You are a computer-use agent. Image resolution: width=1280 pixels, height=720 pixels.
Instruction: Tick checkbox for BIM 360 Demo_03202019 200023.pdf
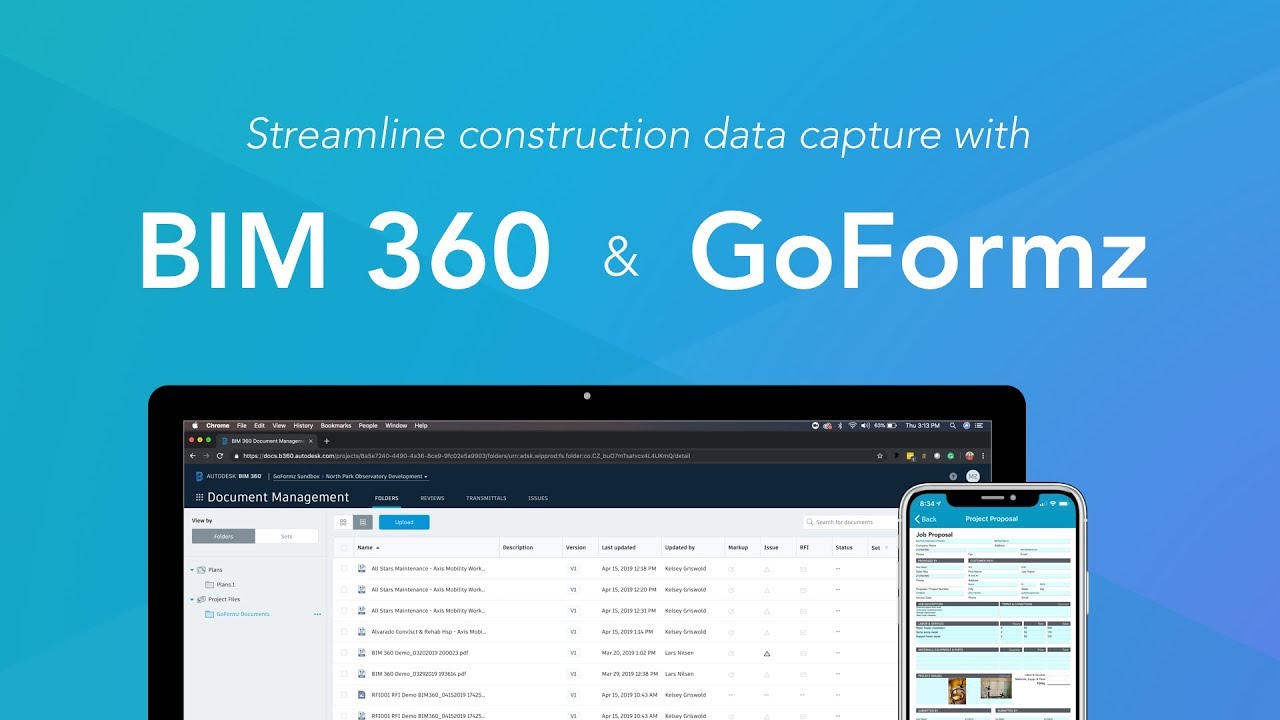click(x=345, y=653)
